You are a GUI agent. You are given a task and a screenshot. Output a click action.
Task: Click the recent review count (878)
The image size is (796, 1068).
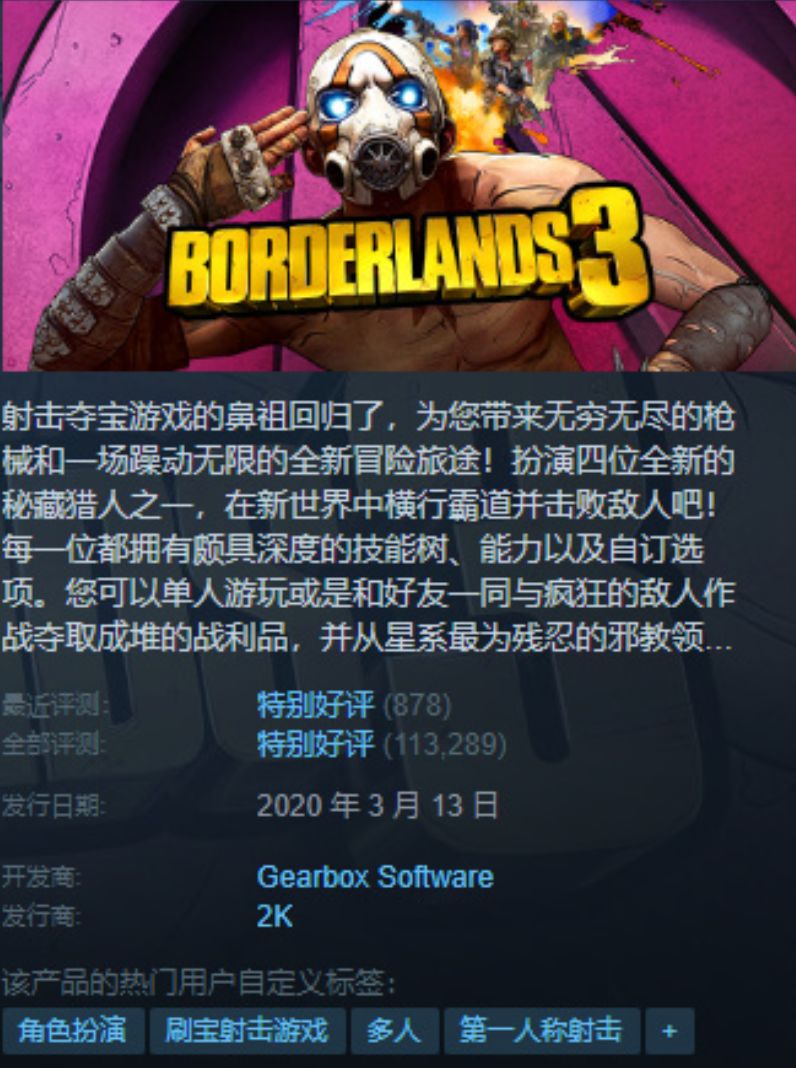417,705
